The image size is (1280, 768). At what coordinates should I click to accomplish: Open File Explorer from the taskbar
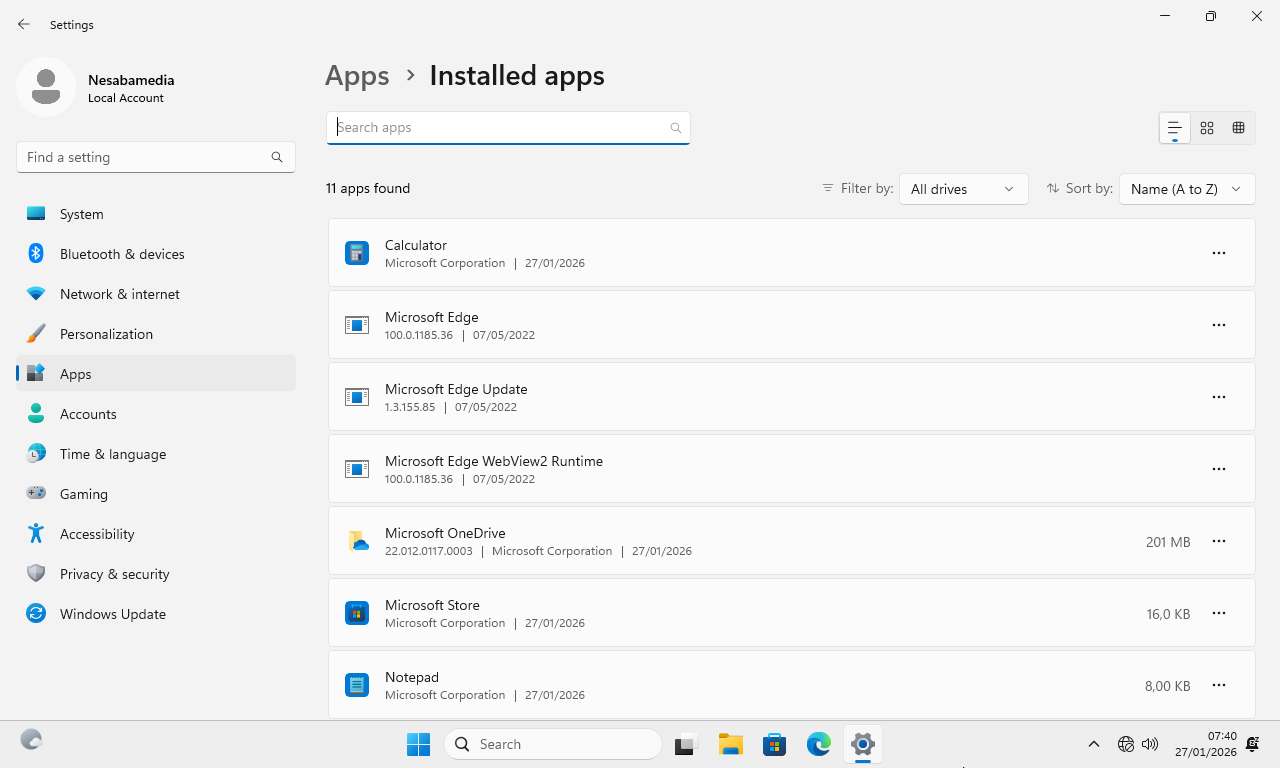730,744
